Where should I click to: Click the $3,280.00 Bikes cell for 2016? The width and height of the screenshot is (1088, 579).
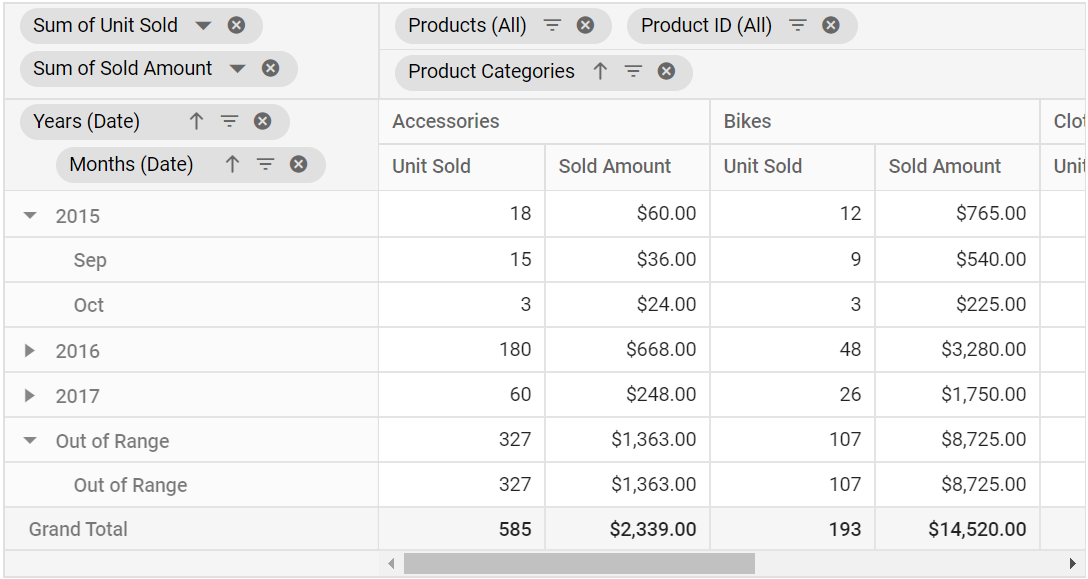pos(958,349)
